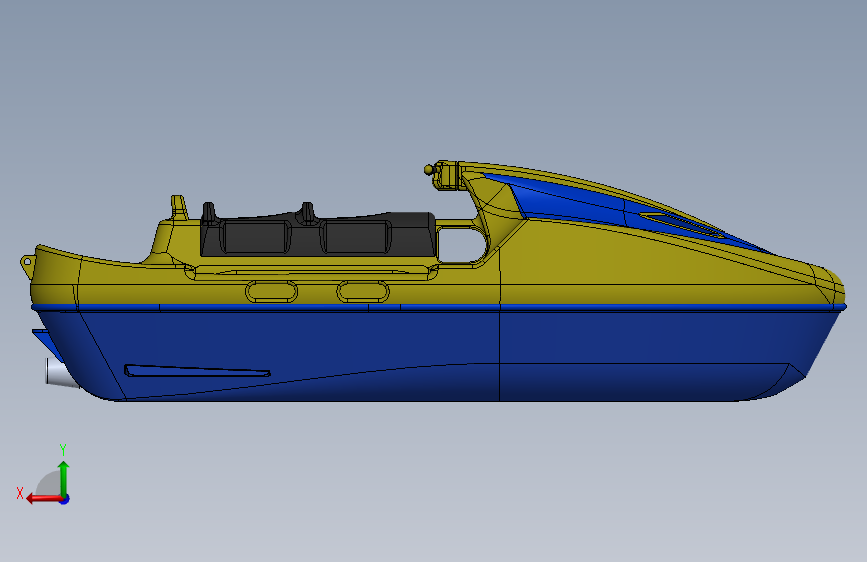Viewport: 867px width, 562px height.
Task: Click the red X axis arrow of the triad
Action: tap(44, 498)
